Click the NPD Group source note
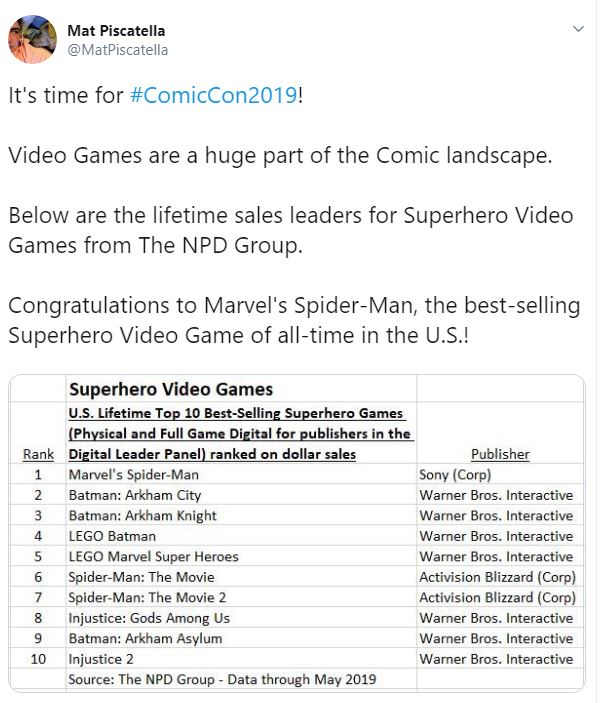The image size is (606, 703). pyautogui.click(x=222, y=680)
